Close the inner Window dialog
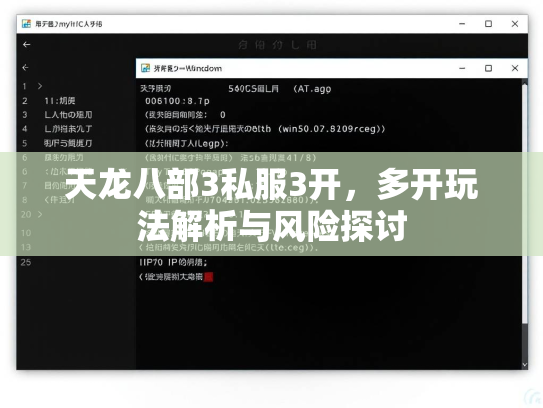This screenshot has height=408, width=543. click(x=515, y=68)
